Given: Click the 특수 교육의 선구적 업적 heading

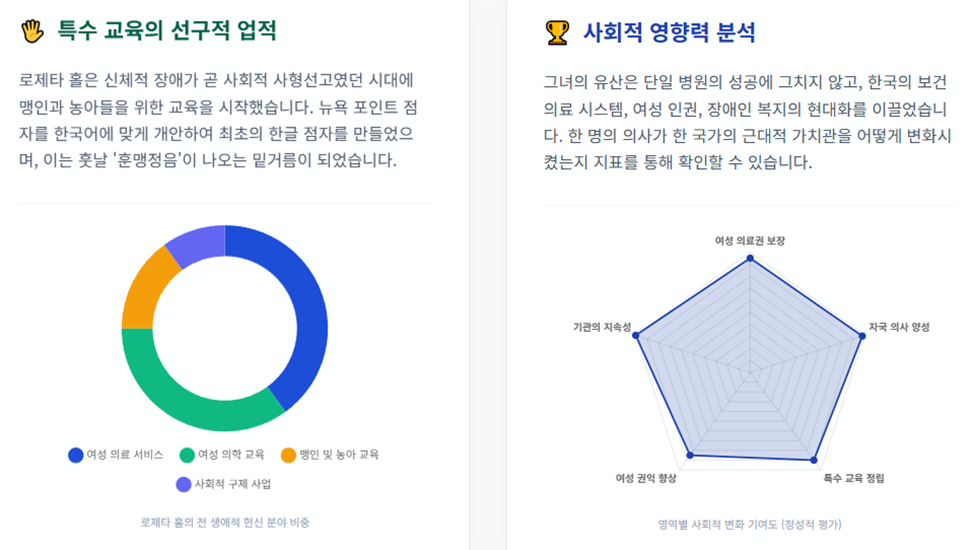Looking at the screenshot, I should [167, 30].
